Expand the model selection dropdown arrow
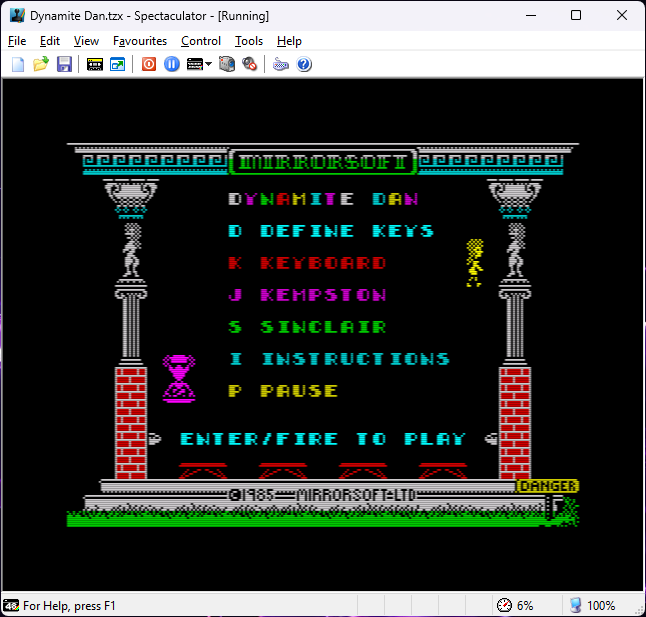Viewport: 646px width, 617px height. coord(208,64)
